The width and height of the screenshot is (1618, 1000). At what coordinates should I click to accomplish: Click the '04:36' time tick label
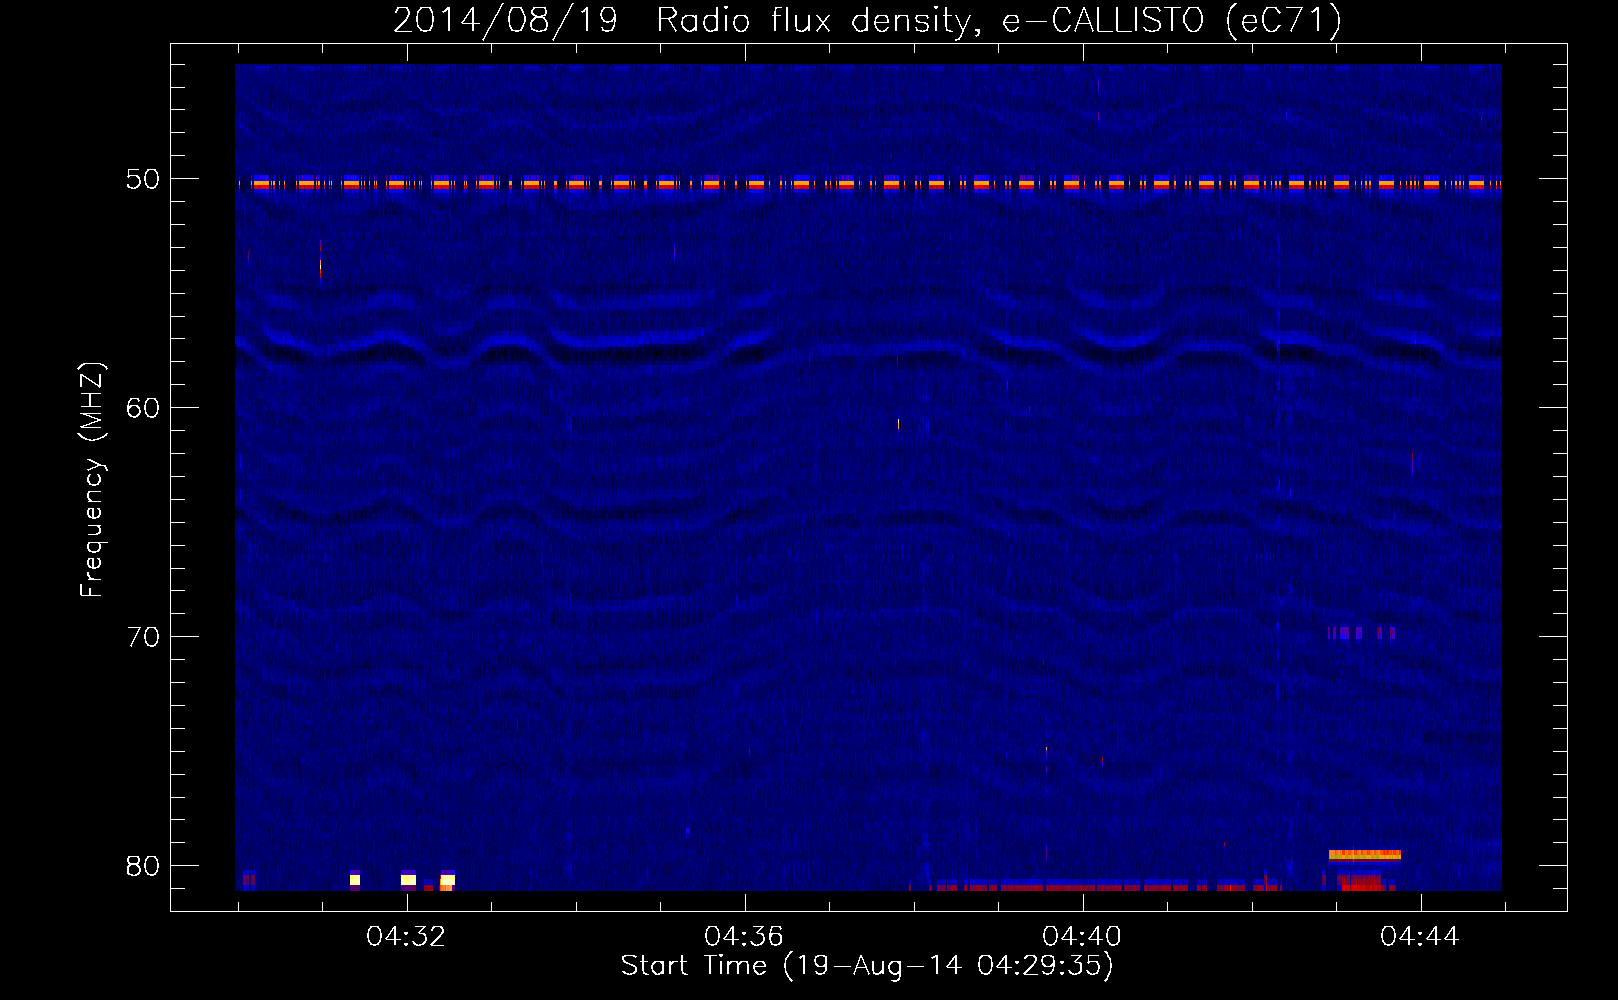(744, 937)
